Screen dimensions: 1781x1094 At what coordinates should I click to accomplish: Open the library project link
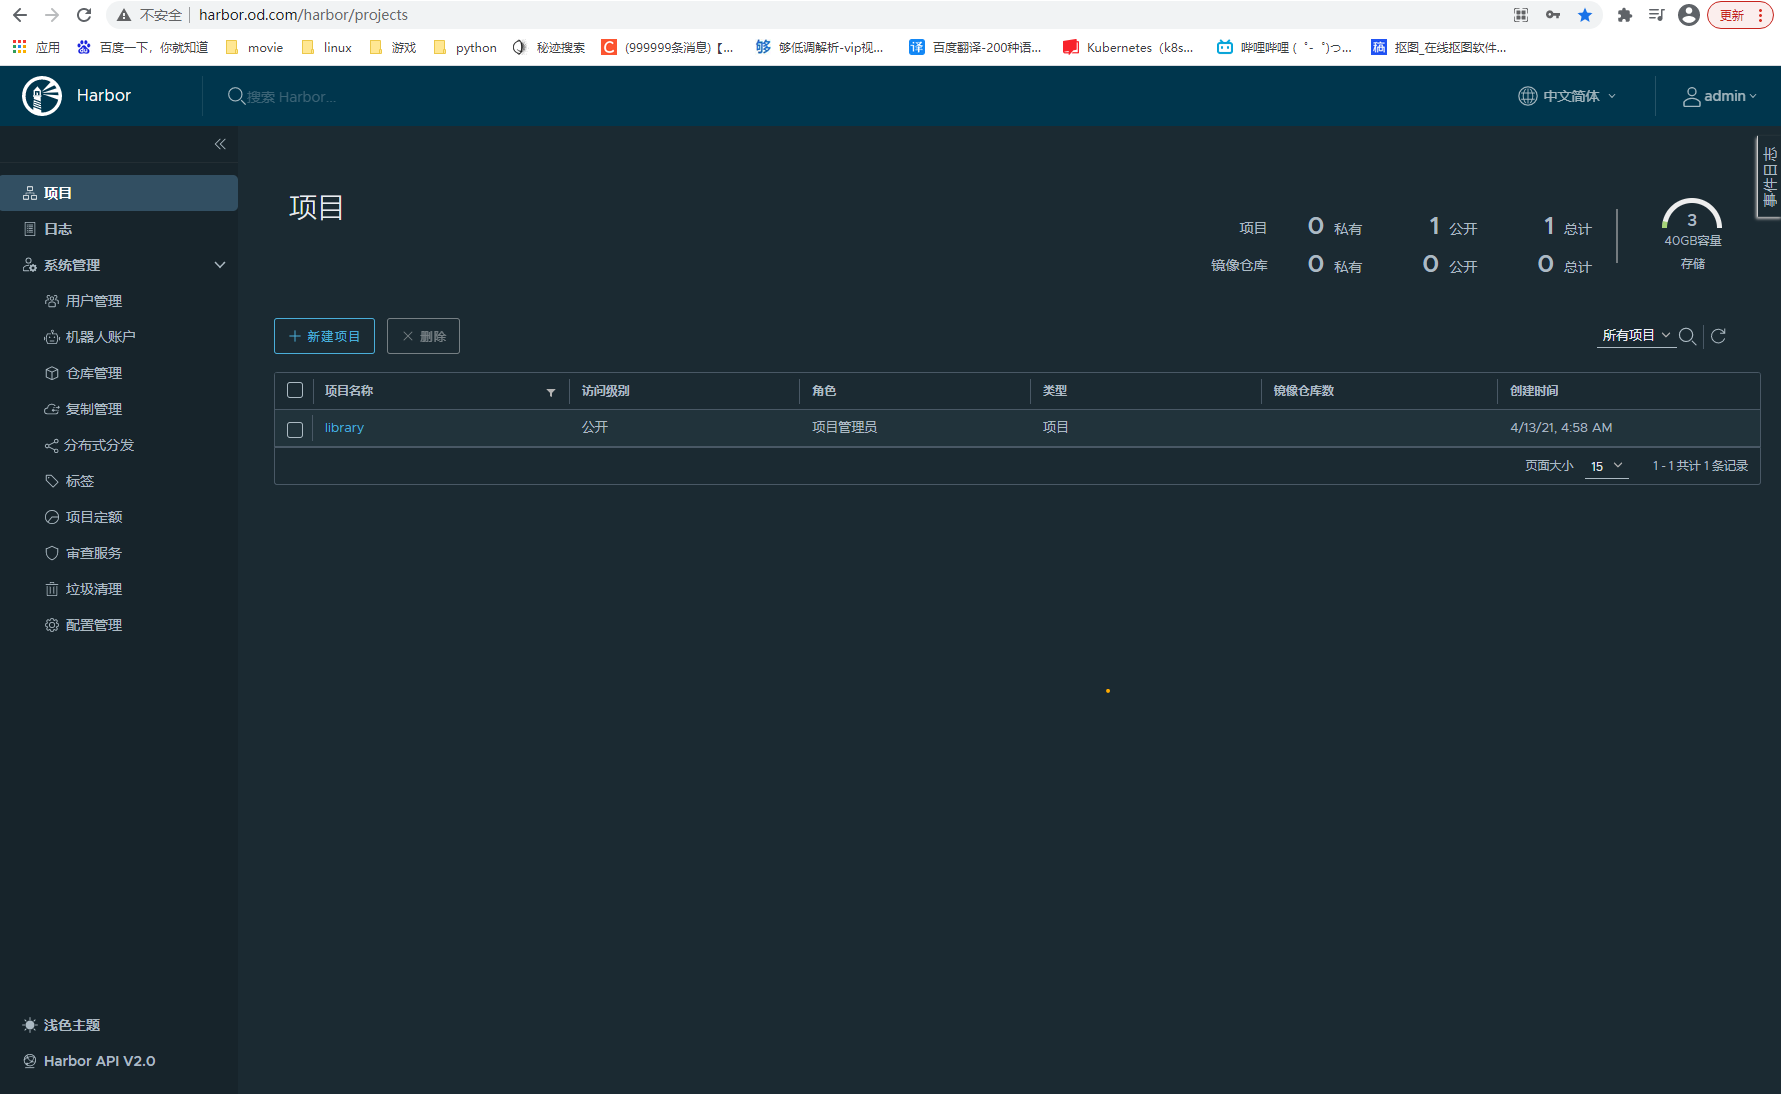tap(344, 428)
